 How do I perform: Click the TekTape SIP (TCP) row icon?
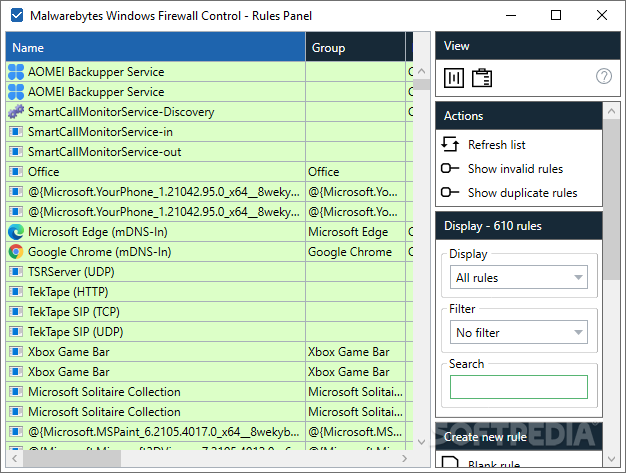pyautogui.click(x=16, y=312)
